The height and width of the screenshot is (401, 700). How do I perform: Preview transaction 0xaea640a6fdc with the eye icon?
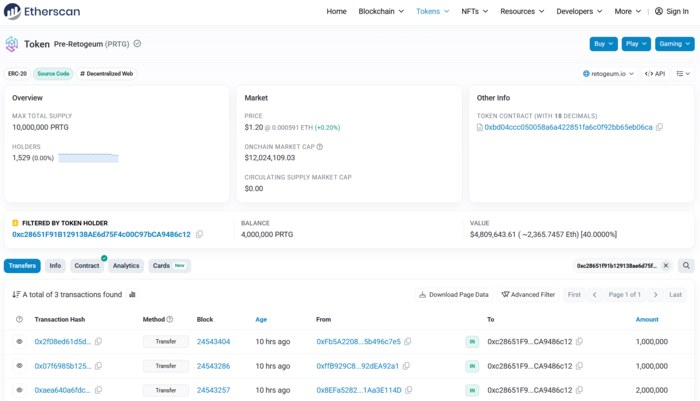[19, 390]
